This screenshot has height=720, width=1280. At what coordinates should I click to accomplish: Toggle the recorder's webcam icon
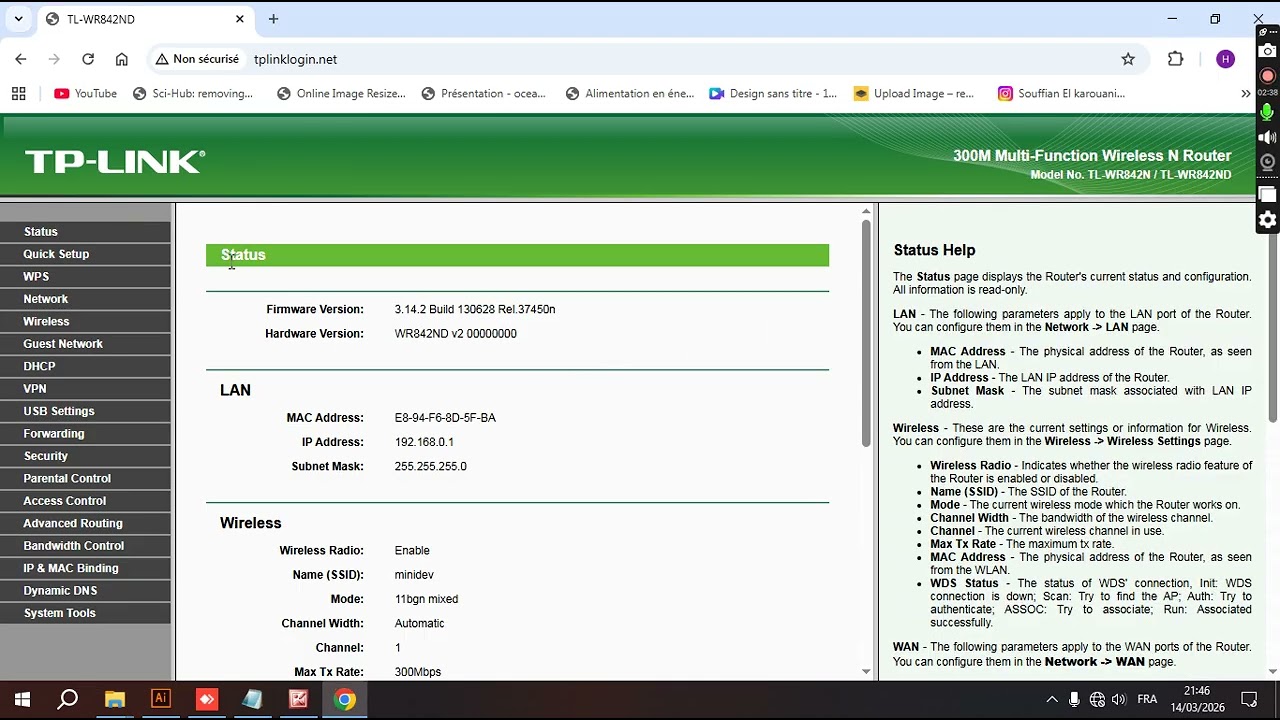point(1267,162)
